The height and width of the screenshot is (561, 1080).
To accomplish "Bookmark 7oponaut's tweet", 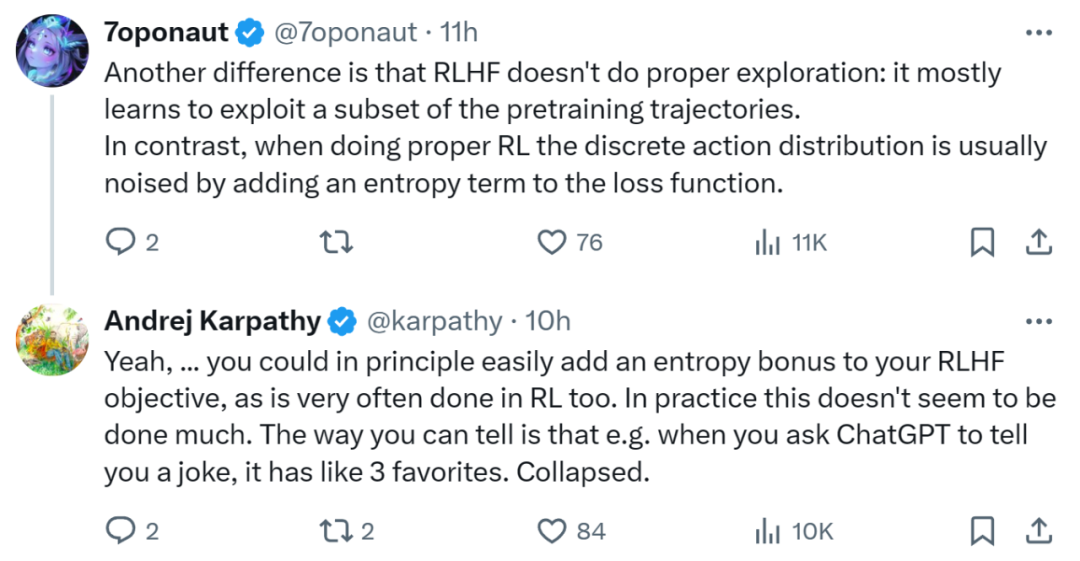I will [982, 243].
